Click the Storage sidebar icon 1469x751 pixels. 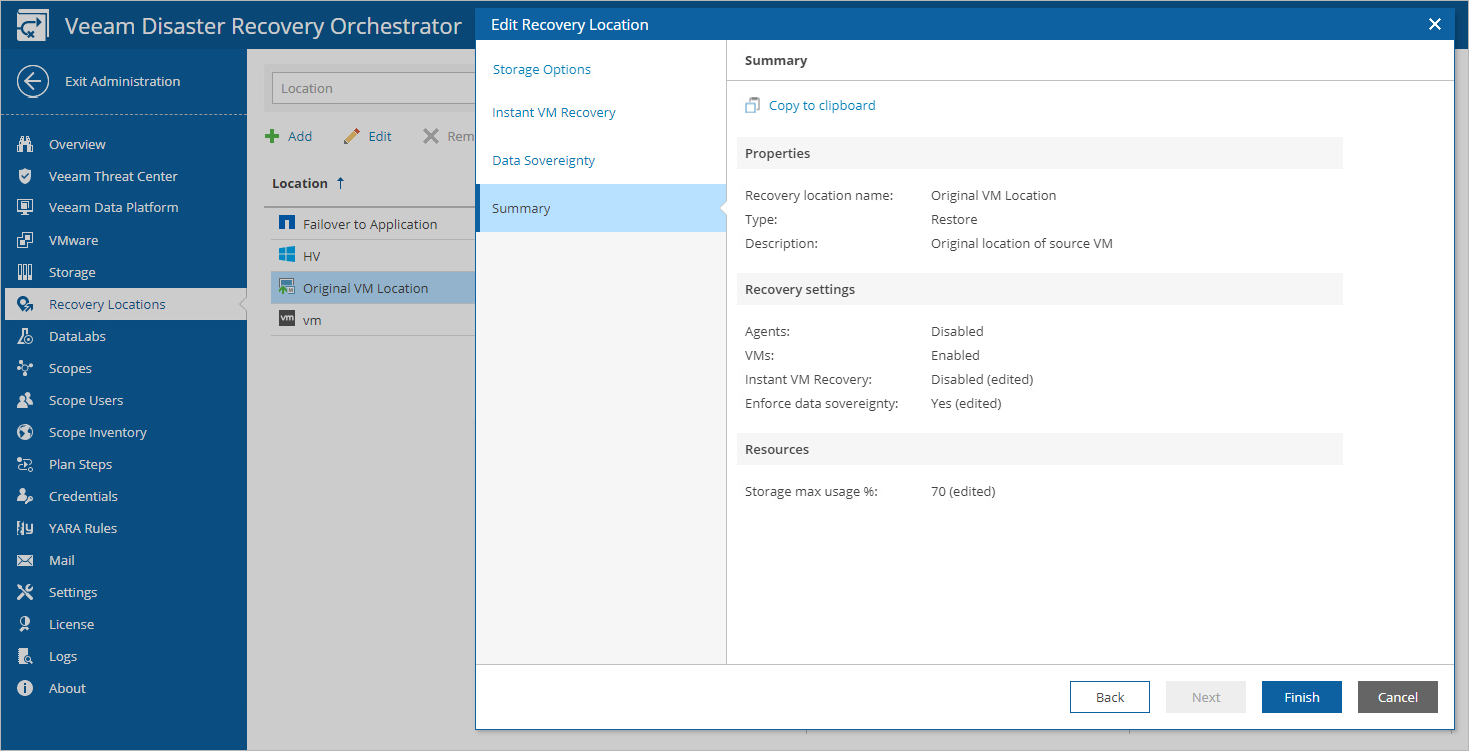26,272
